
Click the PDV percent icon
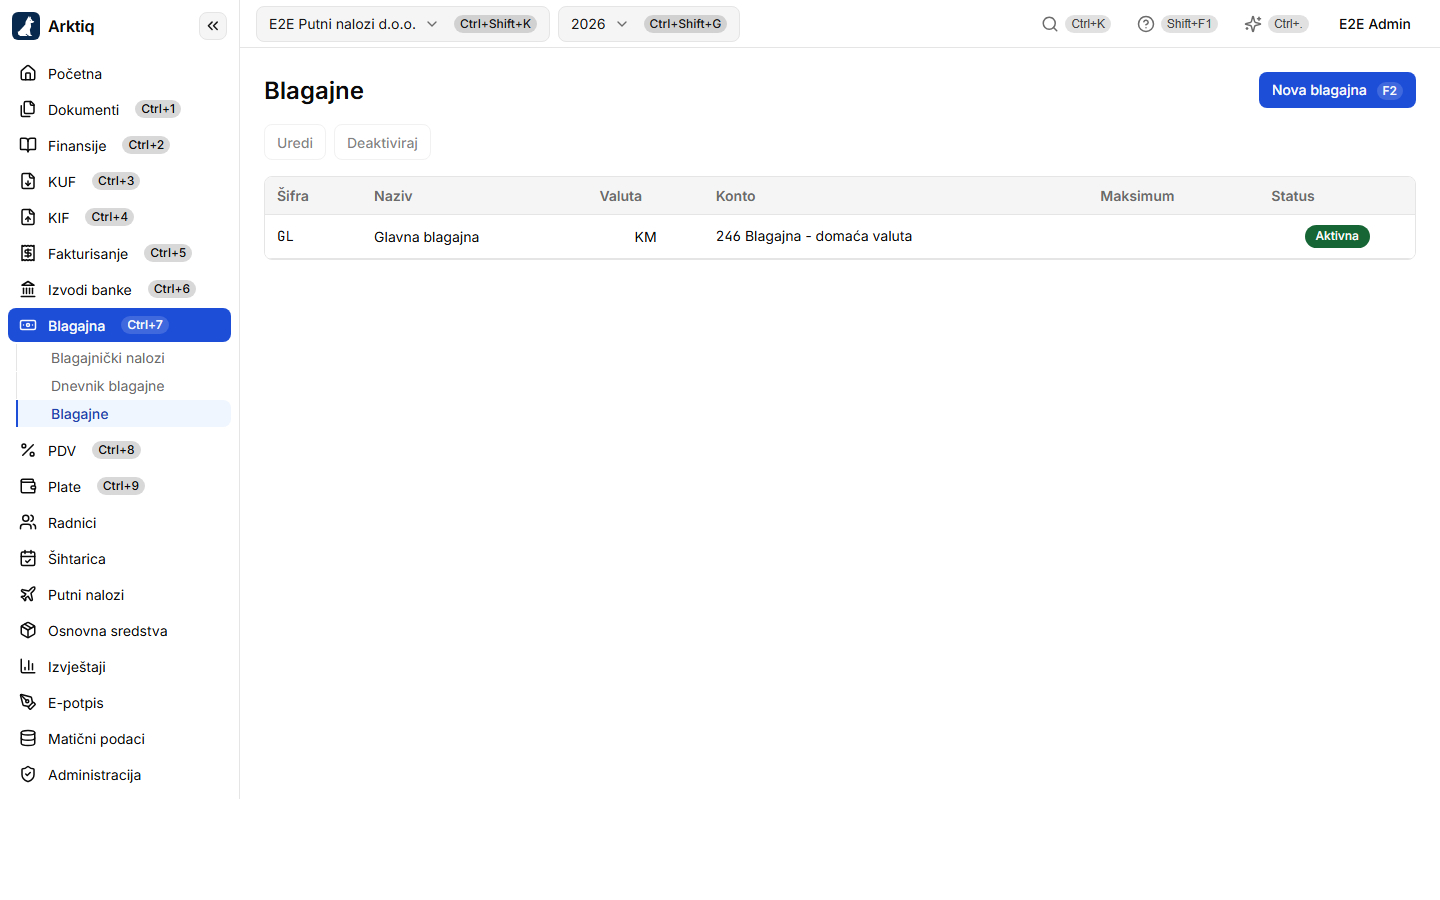[x=28, y=450]
